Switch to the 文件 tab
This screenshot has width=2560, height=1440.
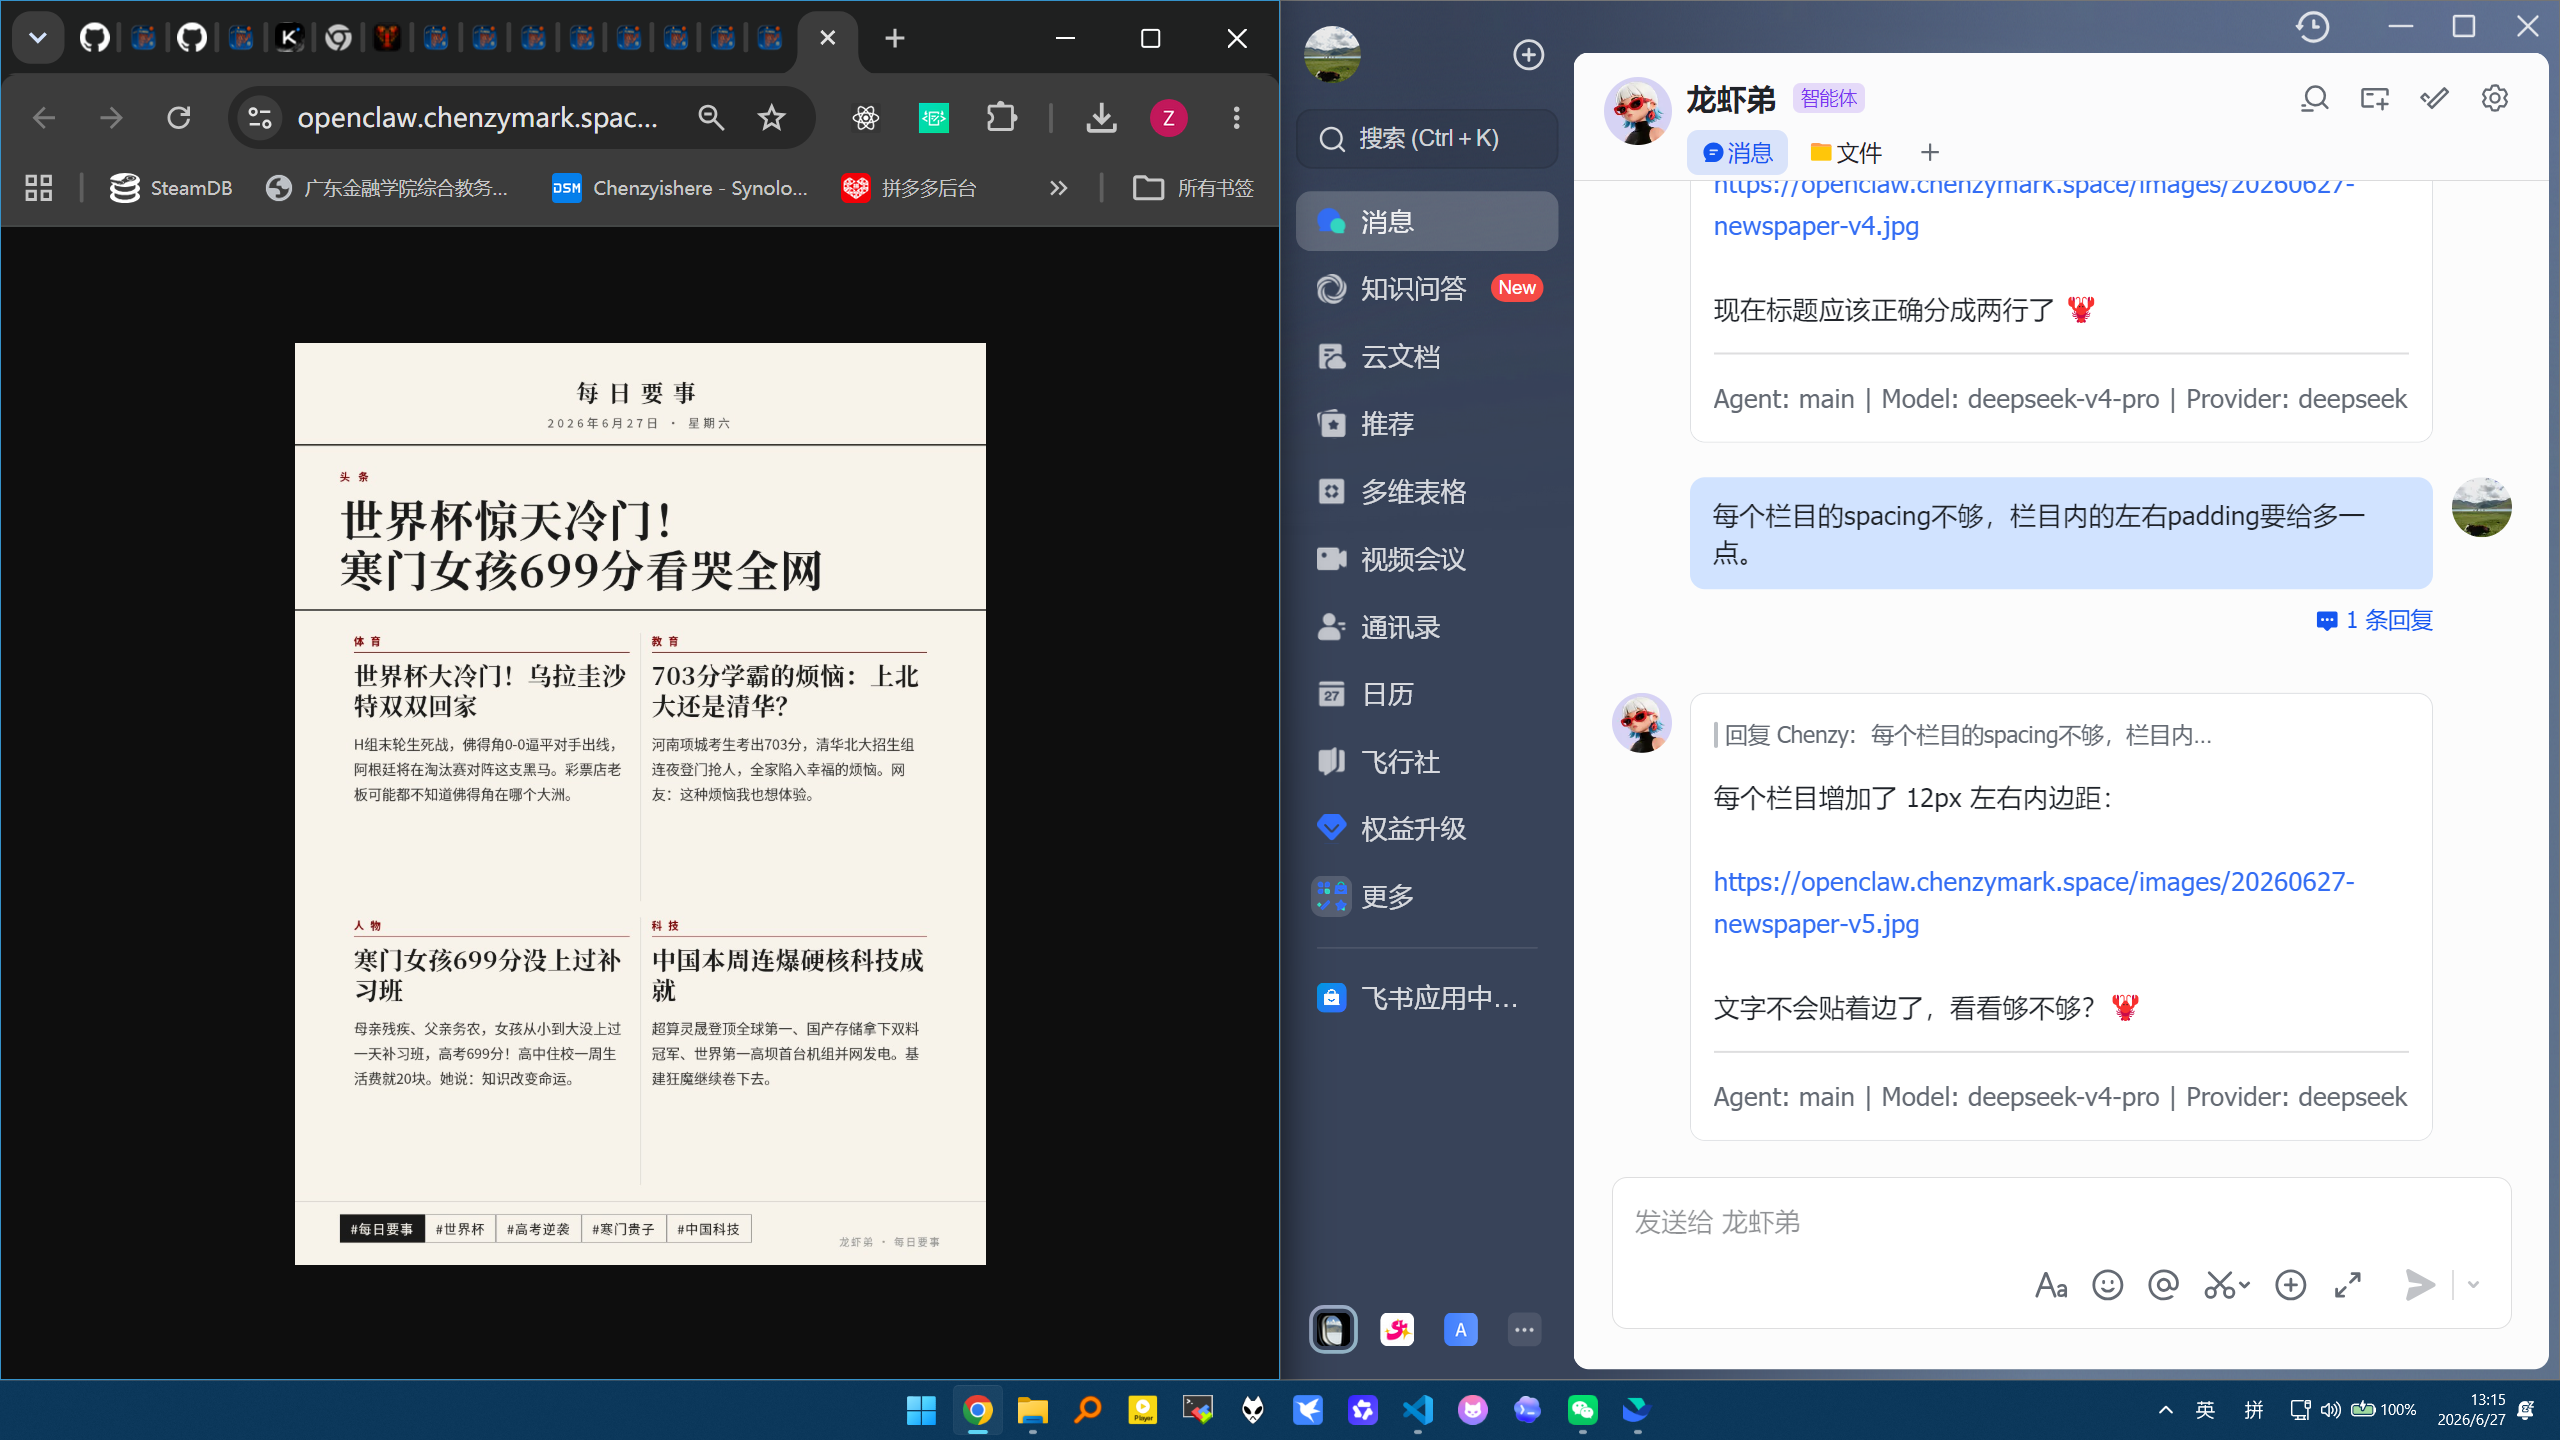tap(1846, 153)
